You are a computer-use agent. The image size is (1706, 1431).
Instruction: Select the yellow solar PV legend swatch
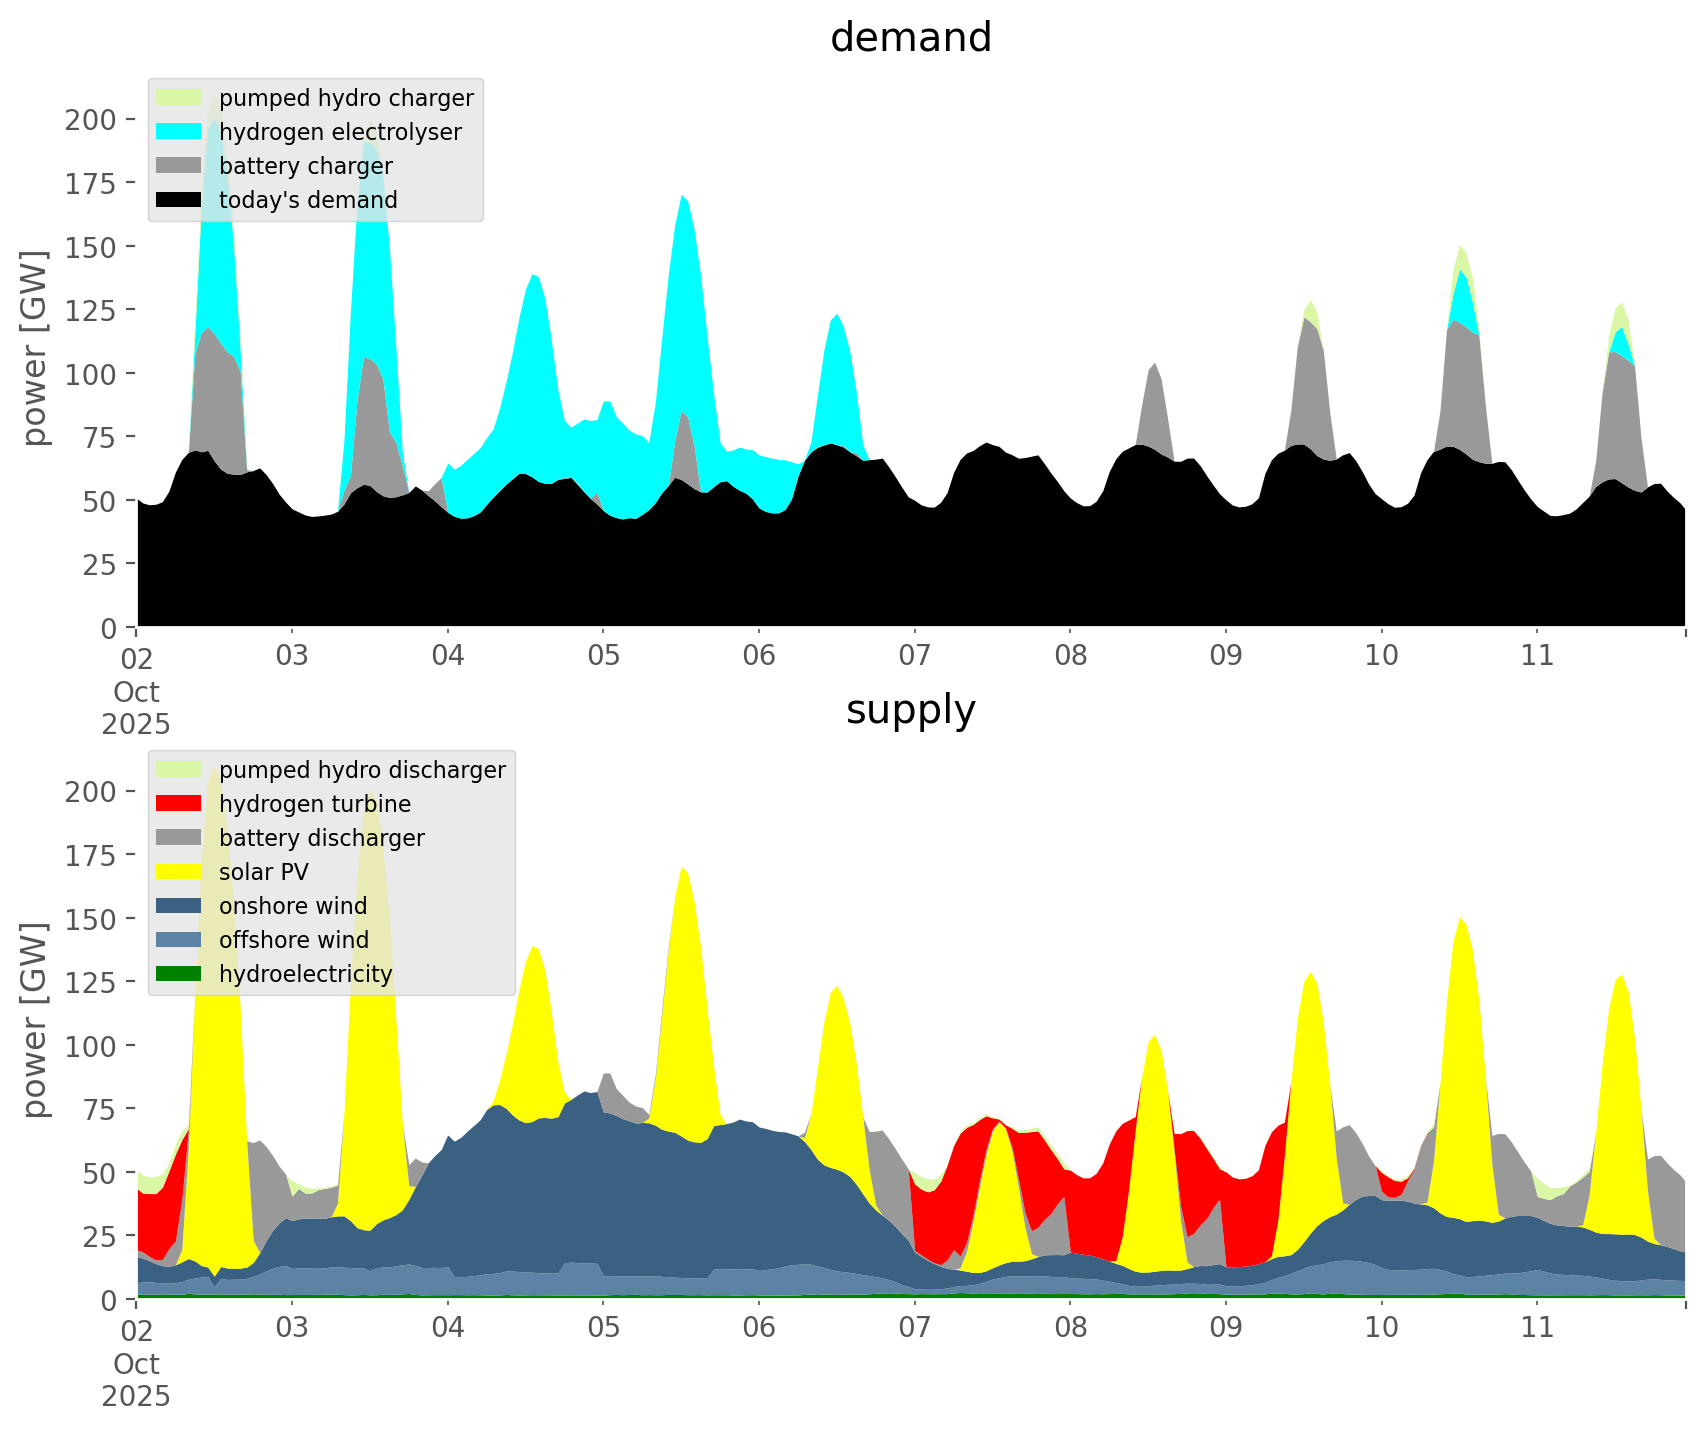(179, 872)
